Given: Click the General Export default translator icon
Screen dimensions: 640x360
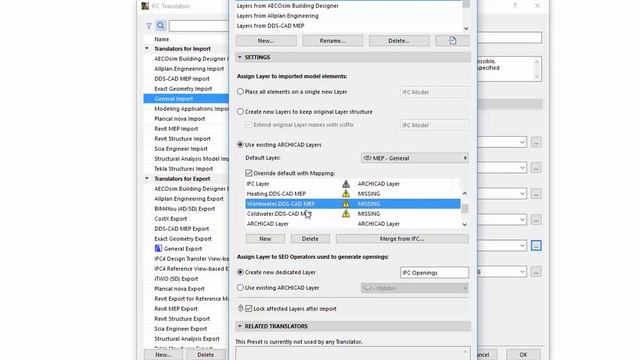Looking at the screenshot, I should [x=158, y=248].
